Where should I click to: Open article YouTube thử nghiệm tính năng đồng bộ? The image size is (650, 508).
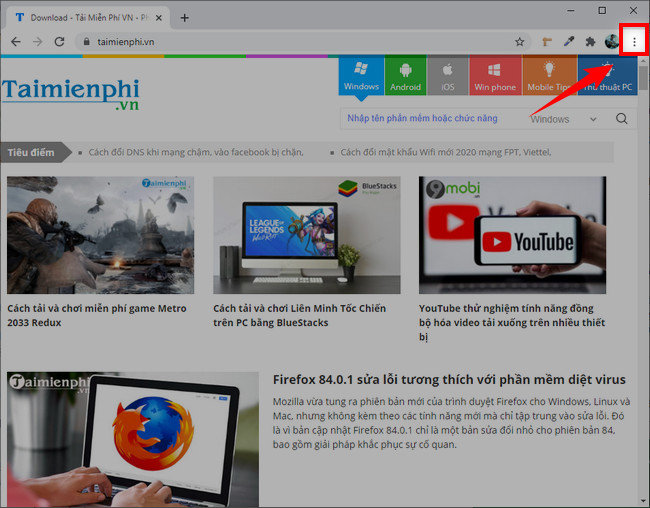click(512, 323)
